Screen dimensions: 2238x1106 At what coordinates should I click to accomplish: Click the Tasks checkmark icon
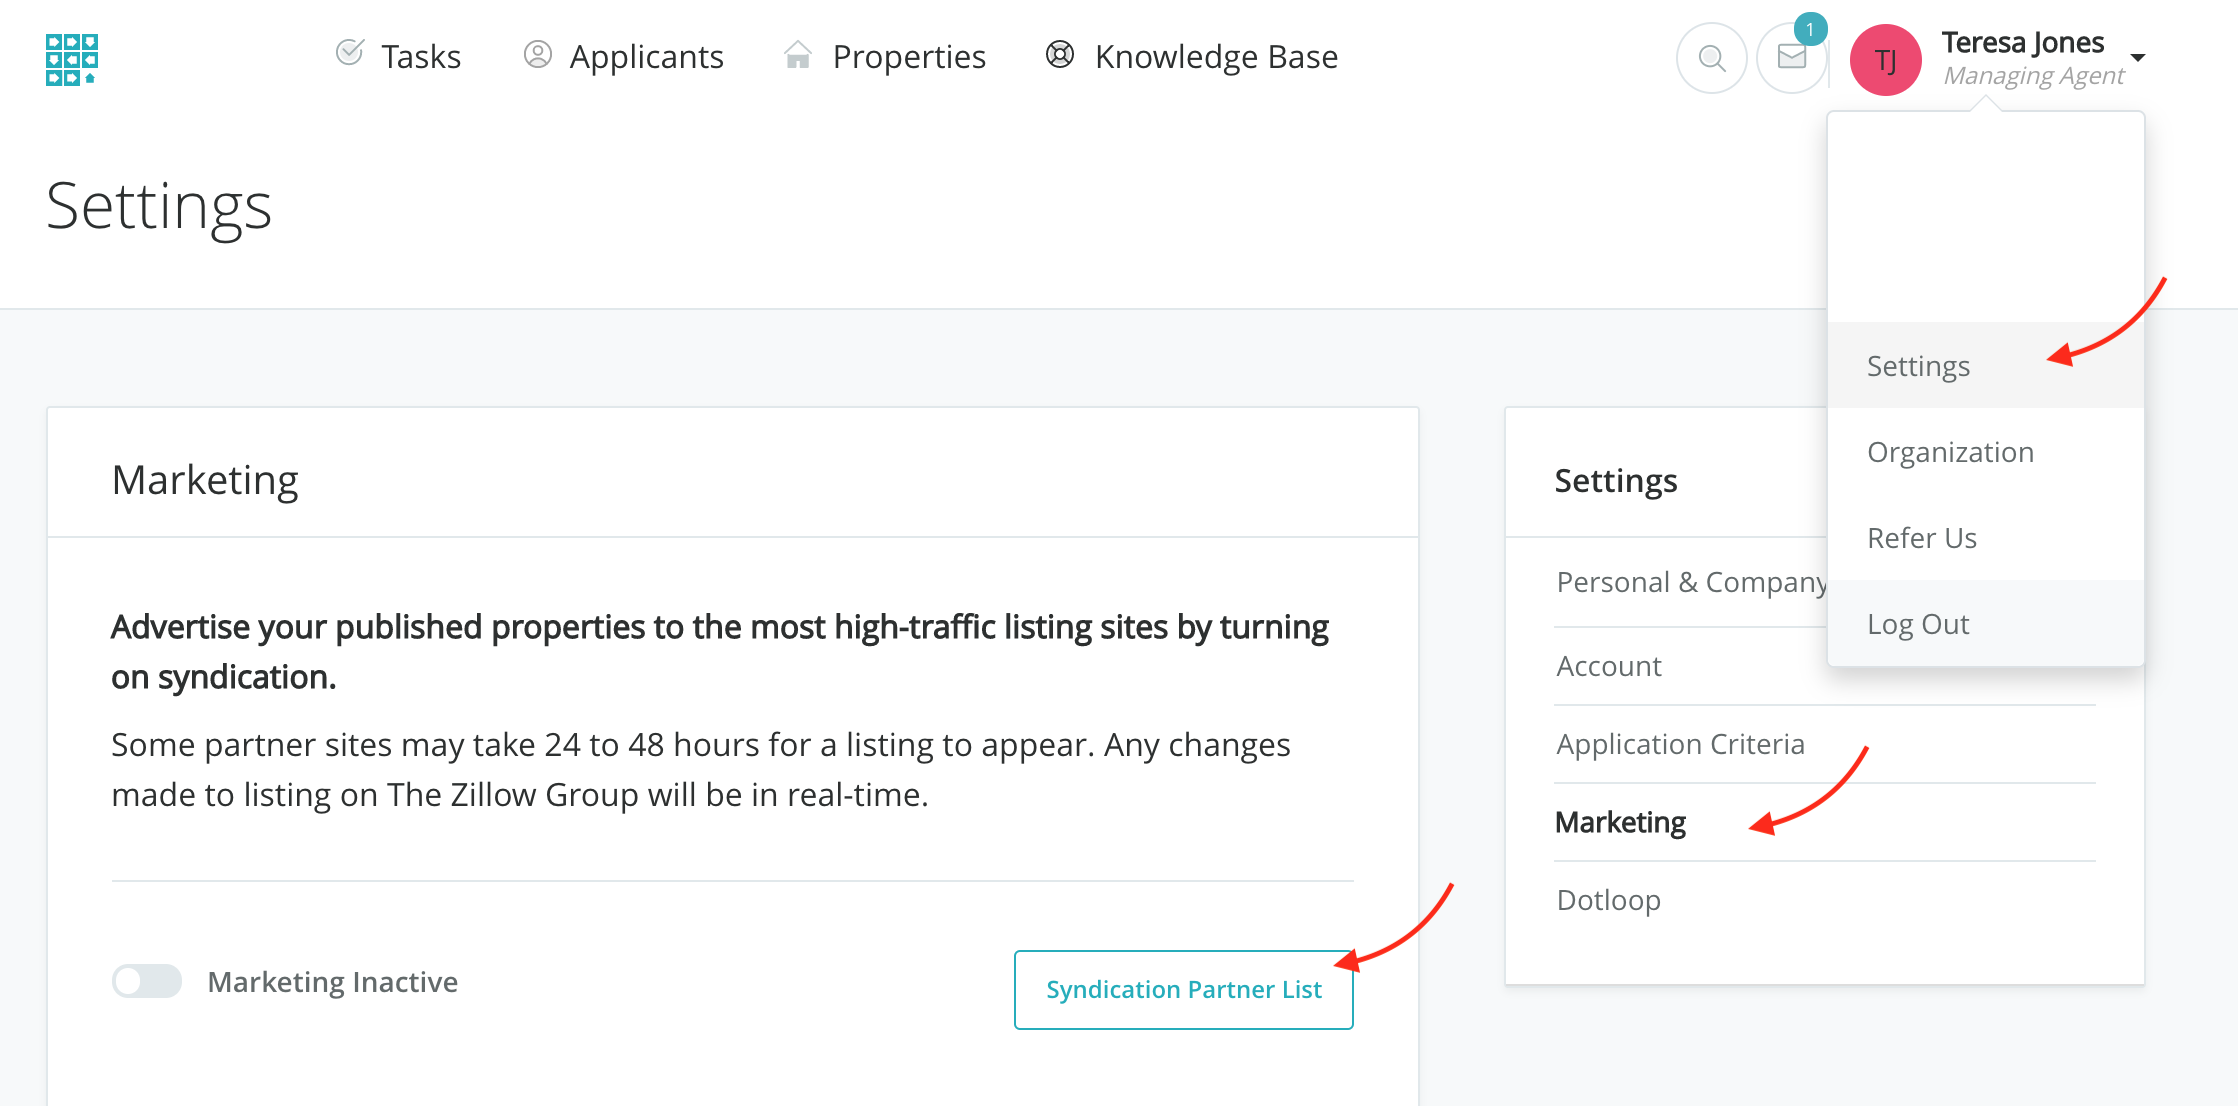(x=349, y=53)
